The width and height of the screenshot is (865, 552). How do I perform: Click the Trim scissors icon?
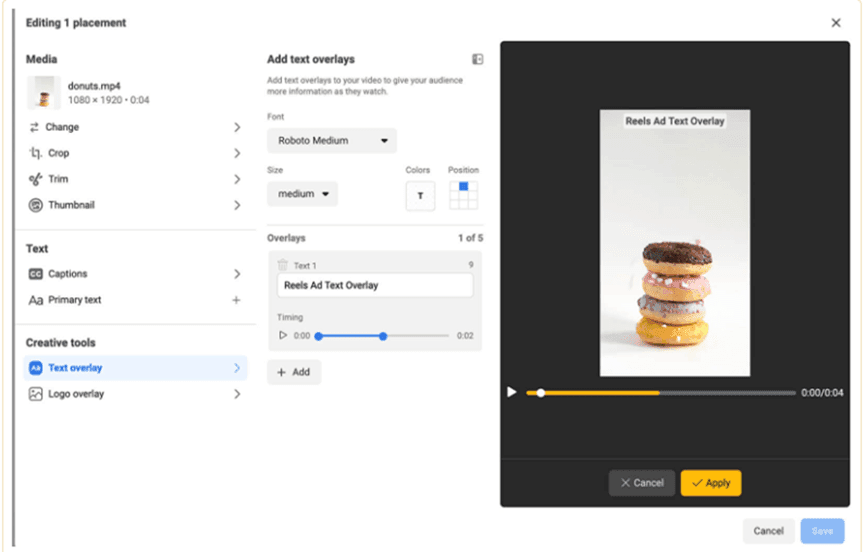[x=35, y=179]
